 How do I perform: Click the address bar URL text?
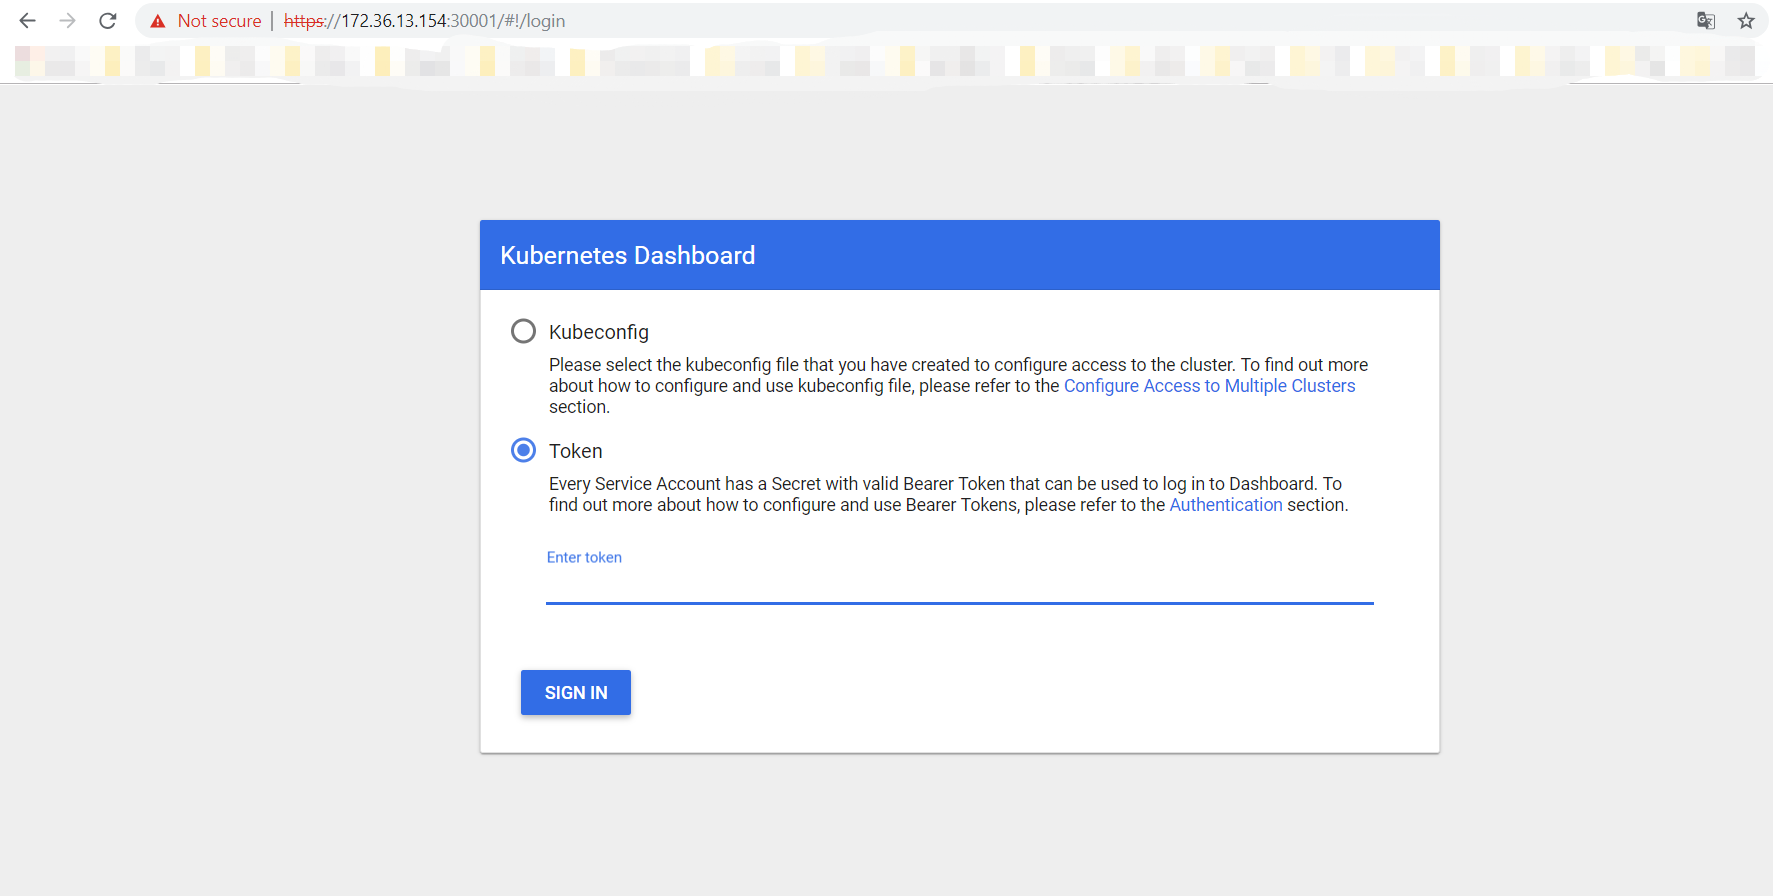(424, 21)
